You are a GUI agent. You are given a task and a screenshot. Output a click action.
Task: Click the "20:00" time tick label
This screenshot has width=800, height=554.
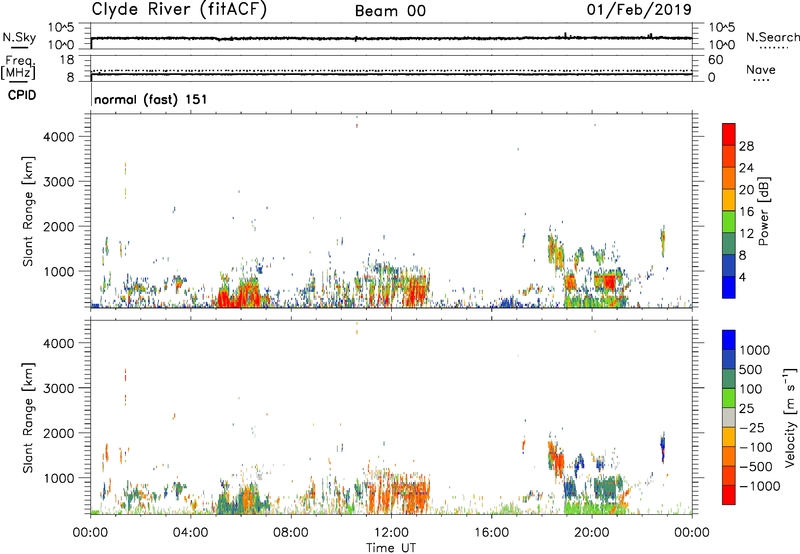click(592, 533)
